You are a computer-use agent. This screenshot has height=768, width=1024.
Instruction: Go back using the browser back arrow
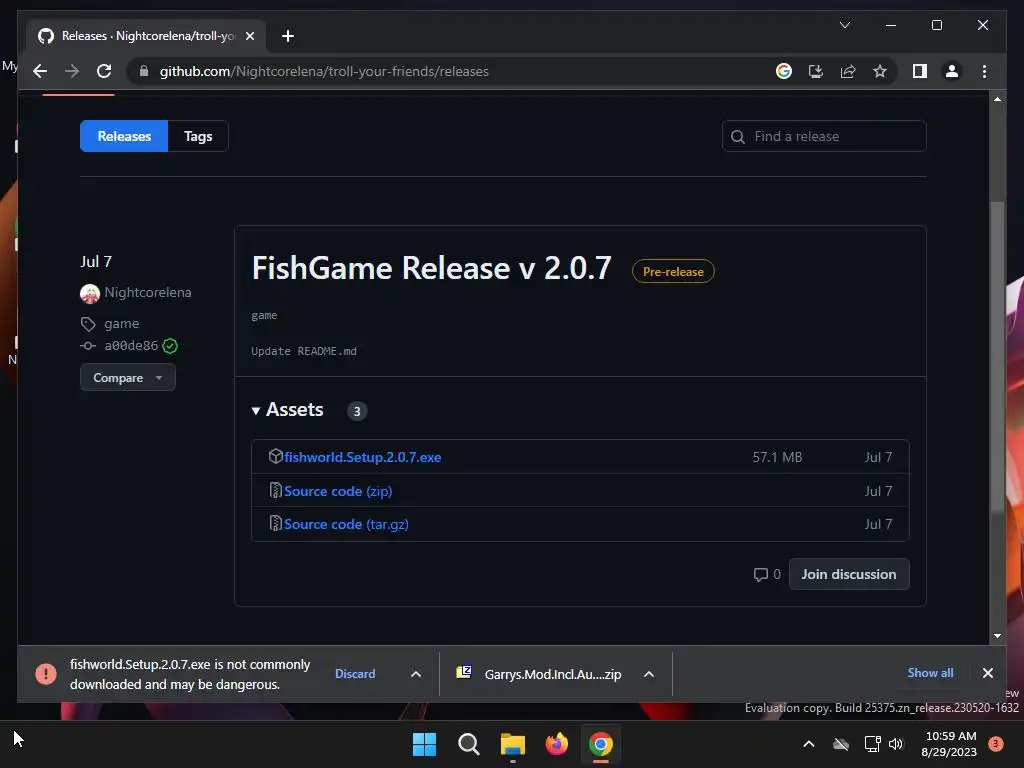click(40, 71)
